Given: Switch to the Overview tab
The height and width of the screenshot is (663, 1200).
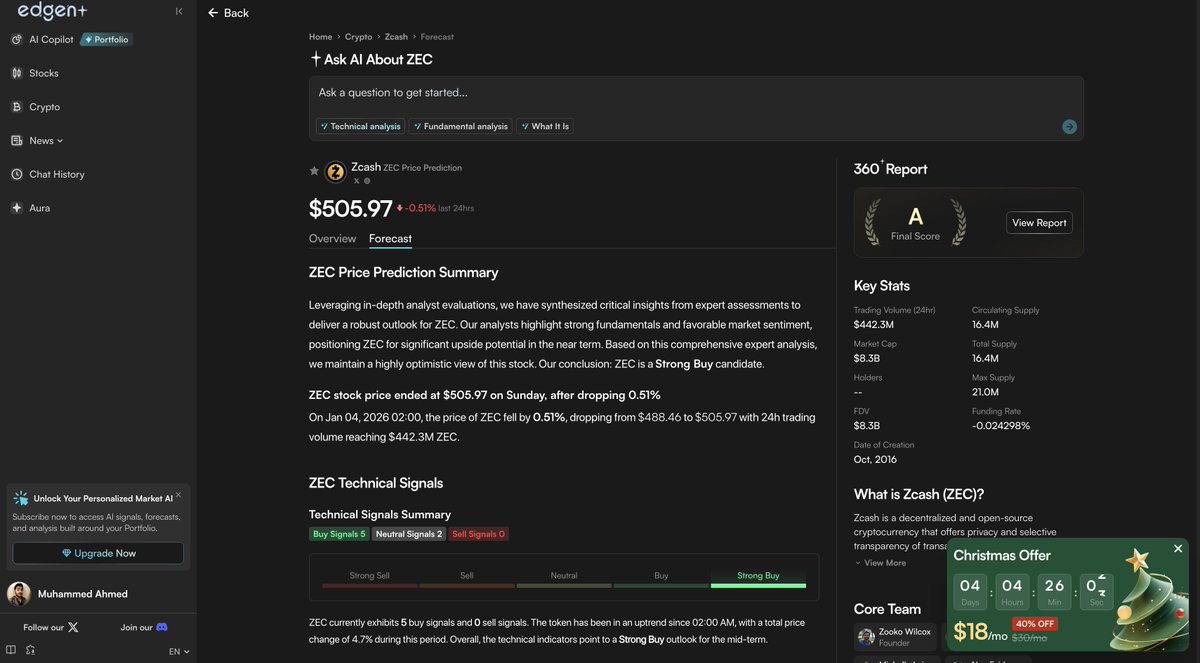Looking at the screenshot, I should [x=331, y=238].
